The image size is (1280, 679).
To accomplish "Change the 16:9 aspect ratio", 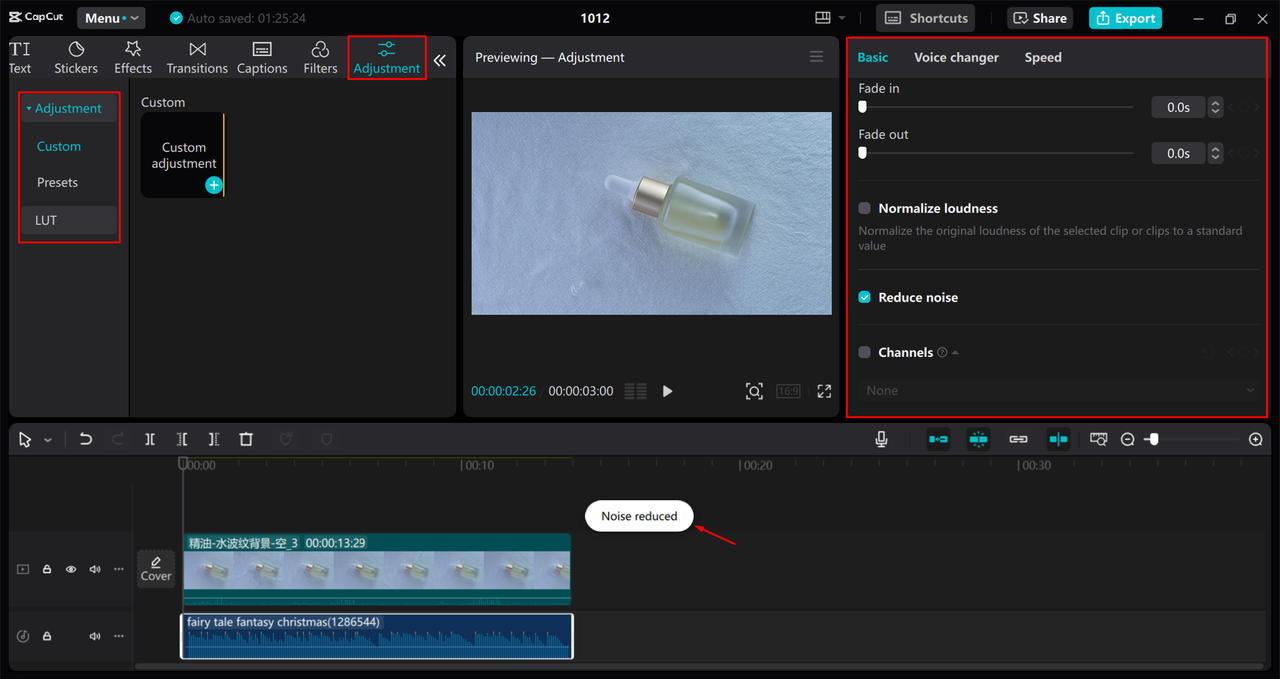I will click(789, 391).
